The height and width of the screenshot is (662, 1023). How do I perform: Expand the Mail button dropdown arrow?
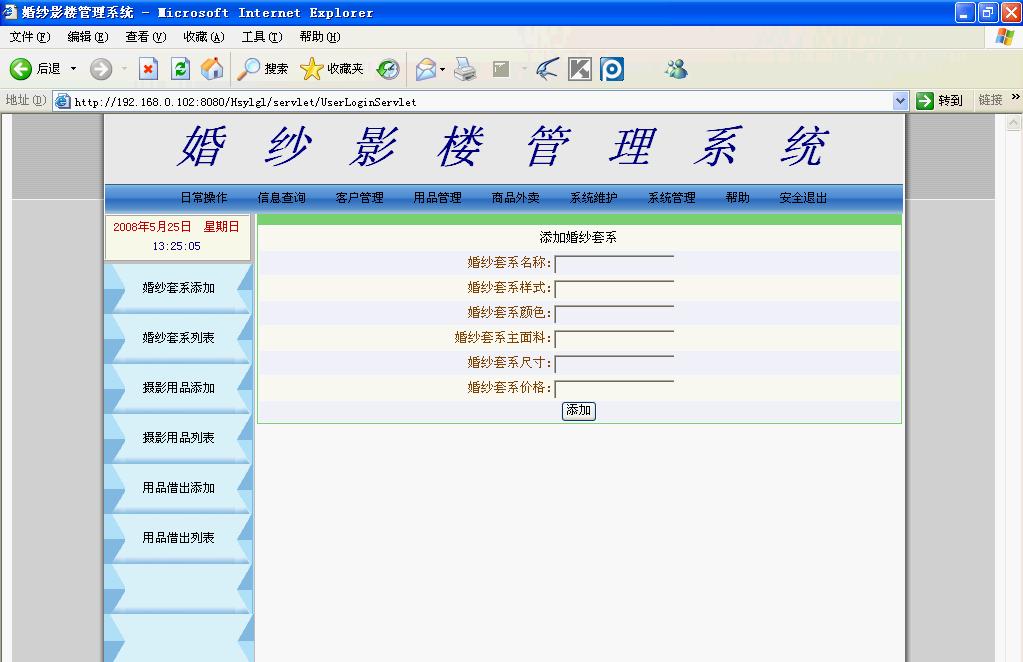pyautogui.click(x=442, y=68)
